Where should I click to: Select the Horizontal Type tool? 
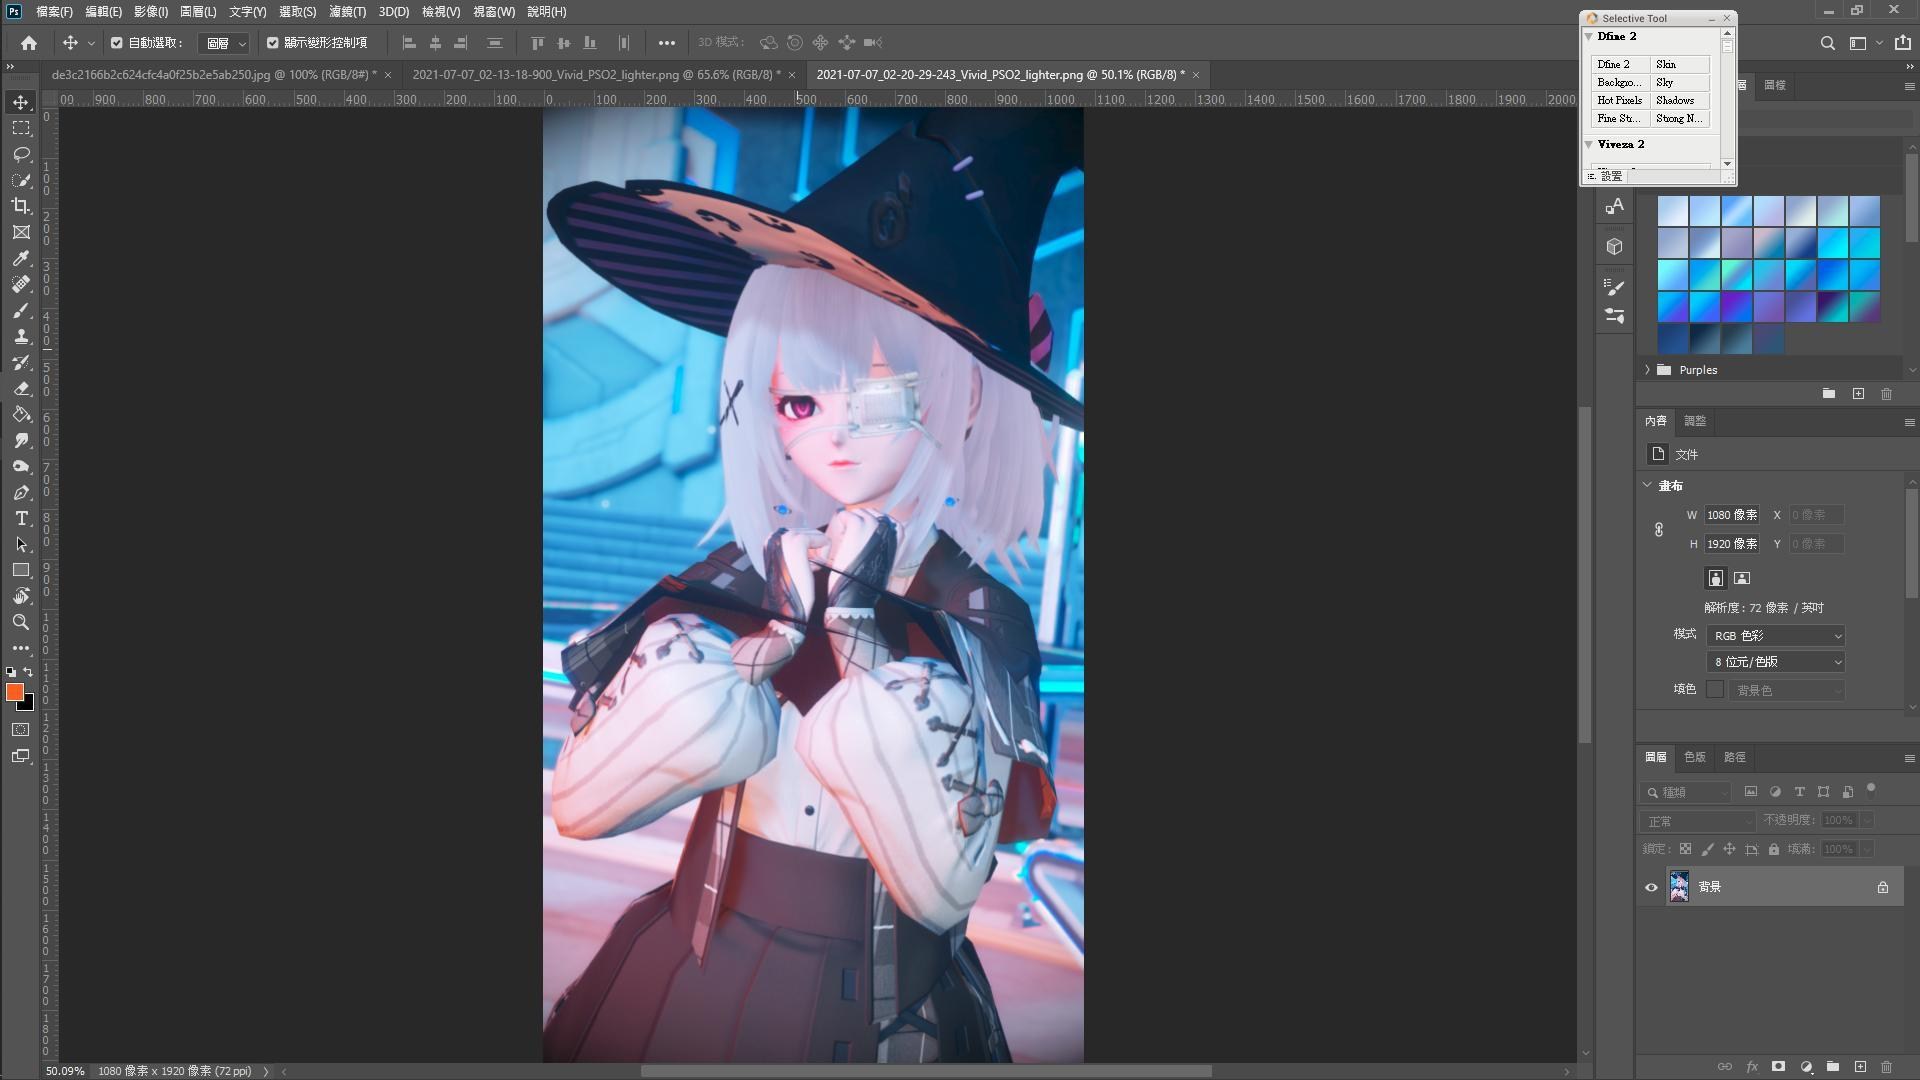(x=21, y=518)
